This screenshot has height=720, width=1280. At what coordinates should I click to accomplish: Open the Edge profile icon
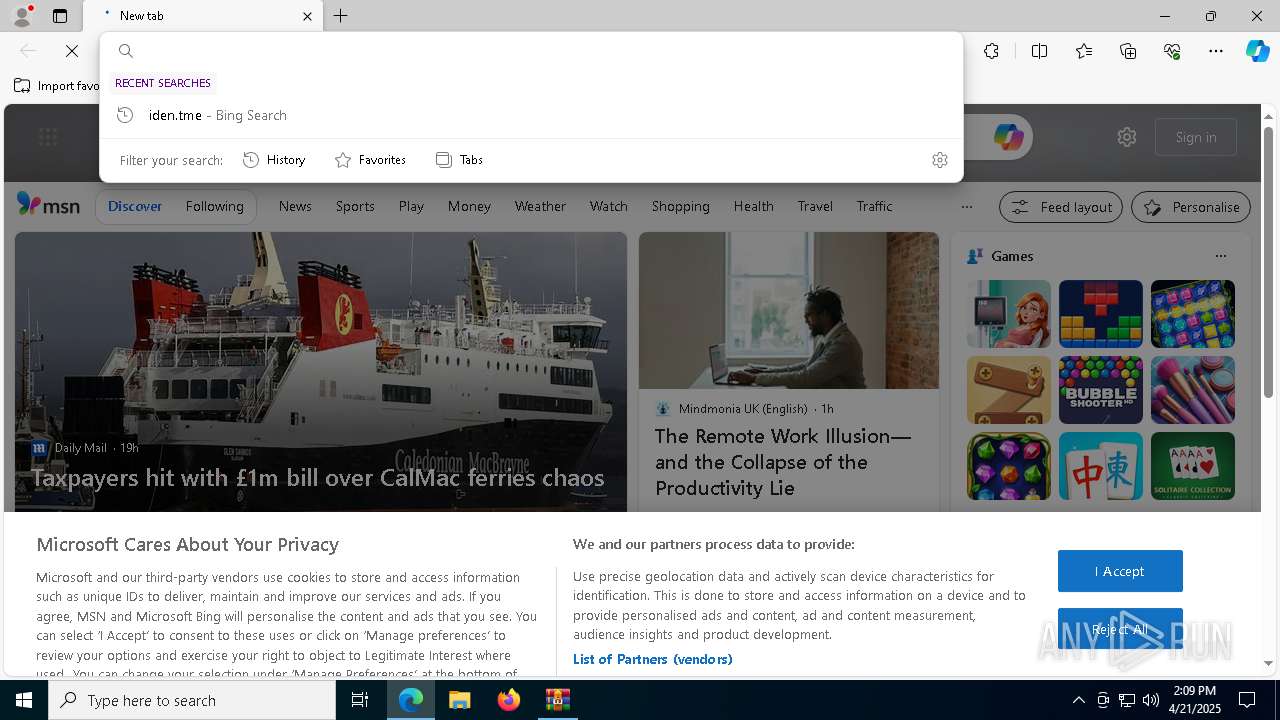[22, 15]
